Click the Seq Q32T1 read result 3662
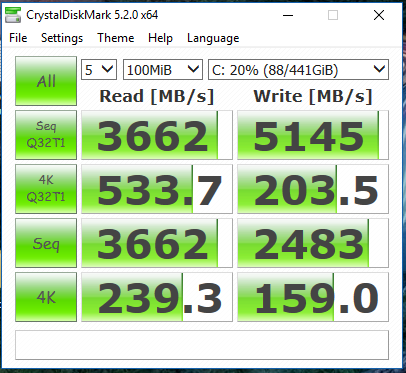Viewport: 406px width, 373px height. [x=157, y=135]
